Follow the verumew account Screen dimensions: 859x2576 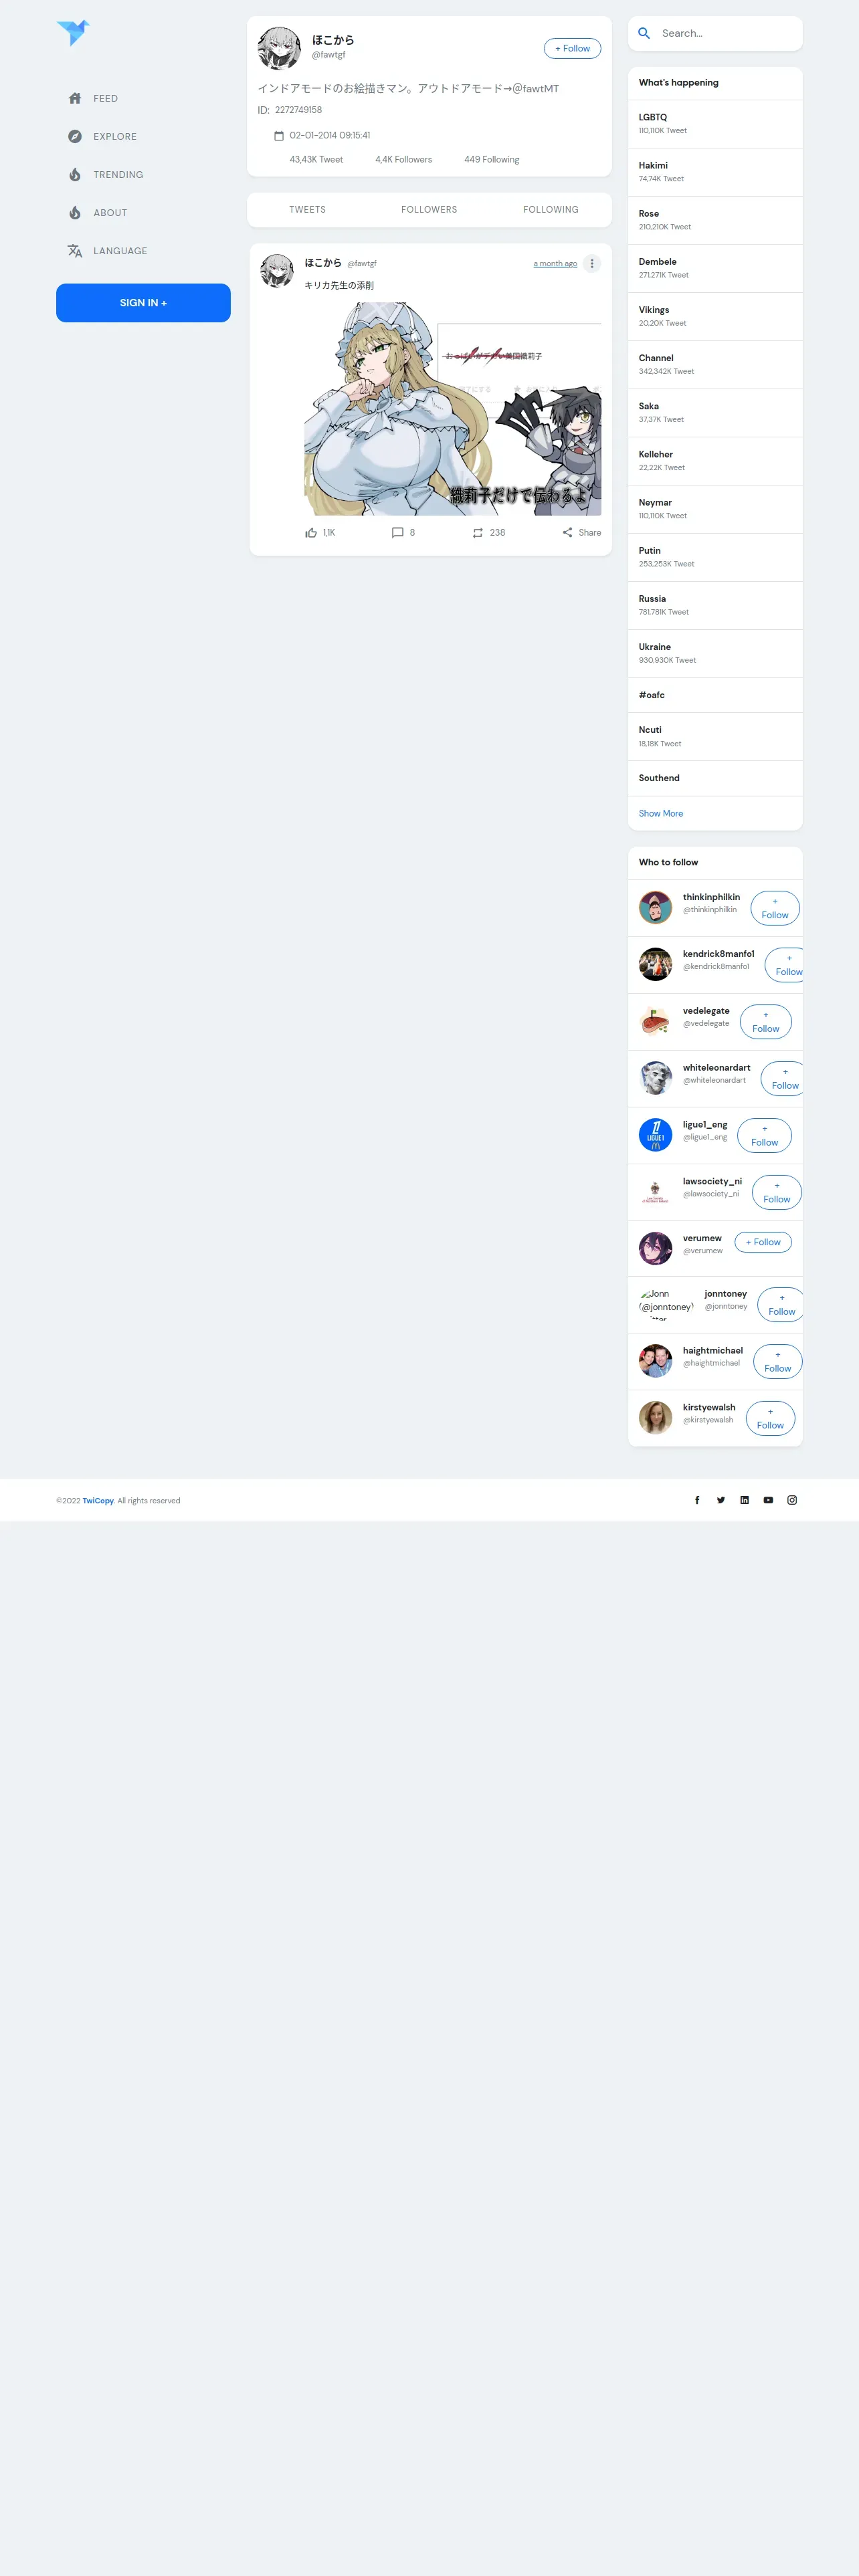click(763, 1242)
